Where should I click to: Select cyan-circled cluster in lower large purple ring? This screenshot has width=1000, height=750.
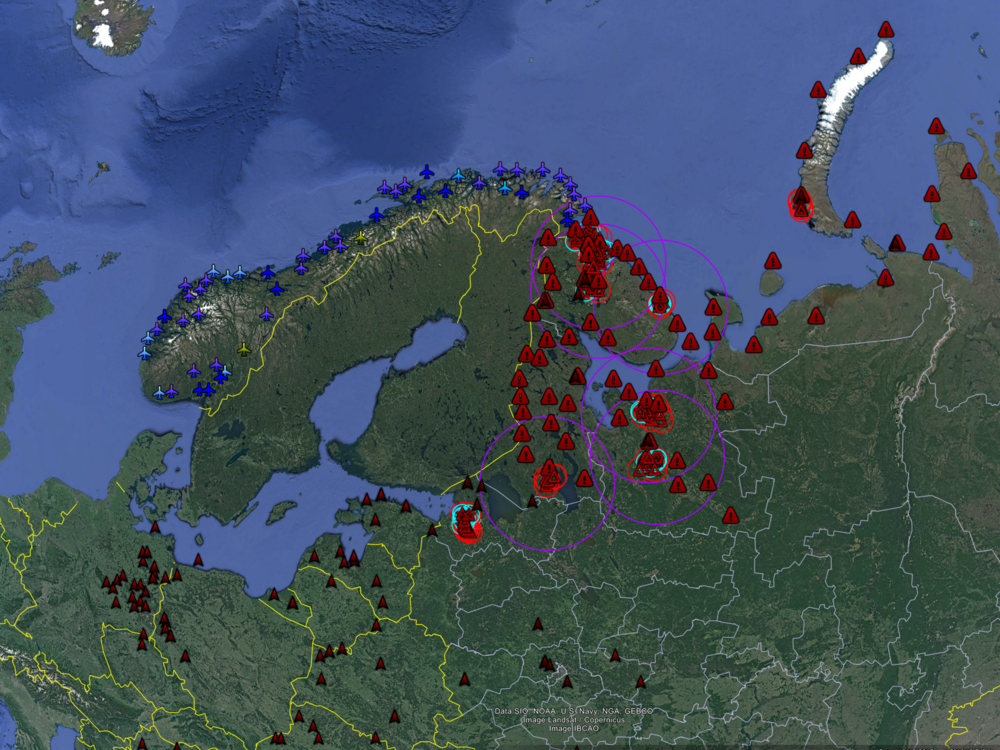(649, 464)
